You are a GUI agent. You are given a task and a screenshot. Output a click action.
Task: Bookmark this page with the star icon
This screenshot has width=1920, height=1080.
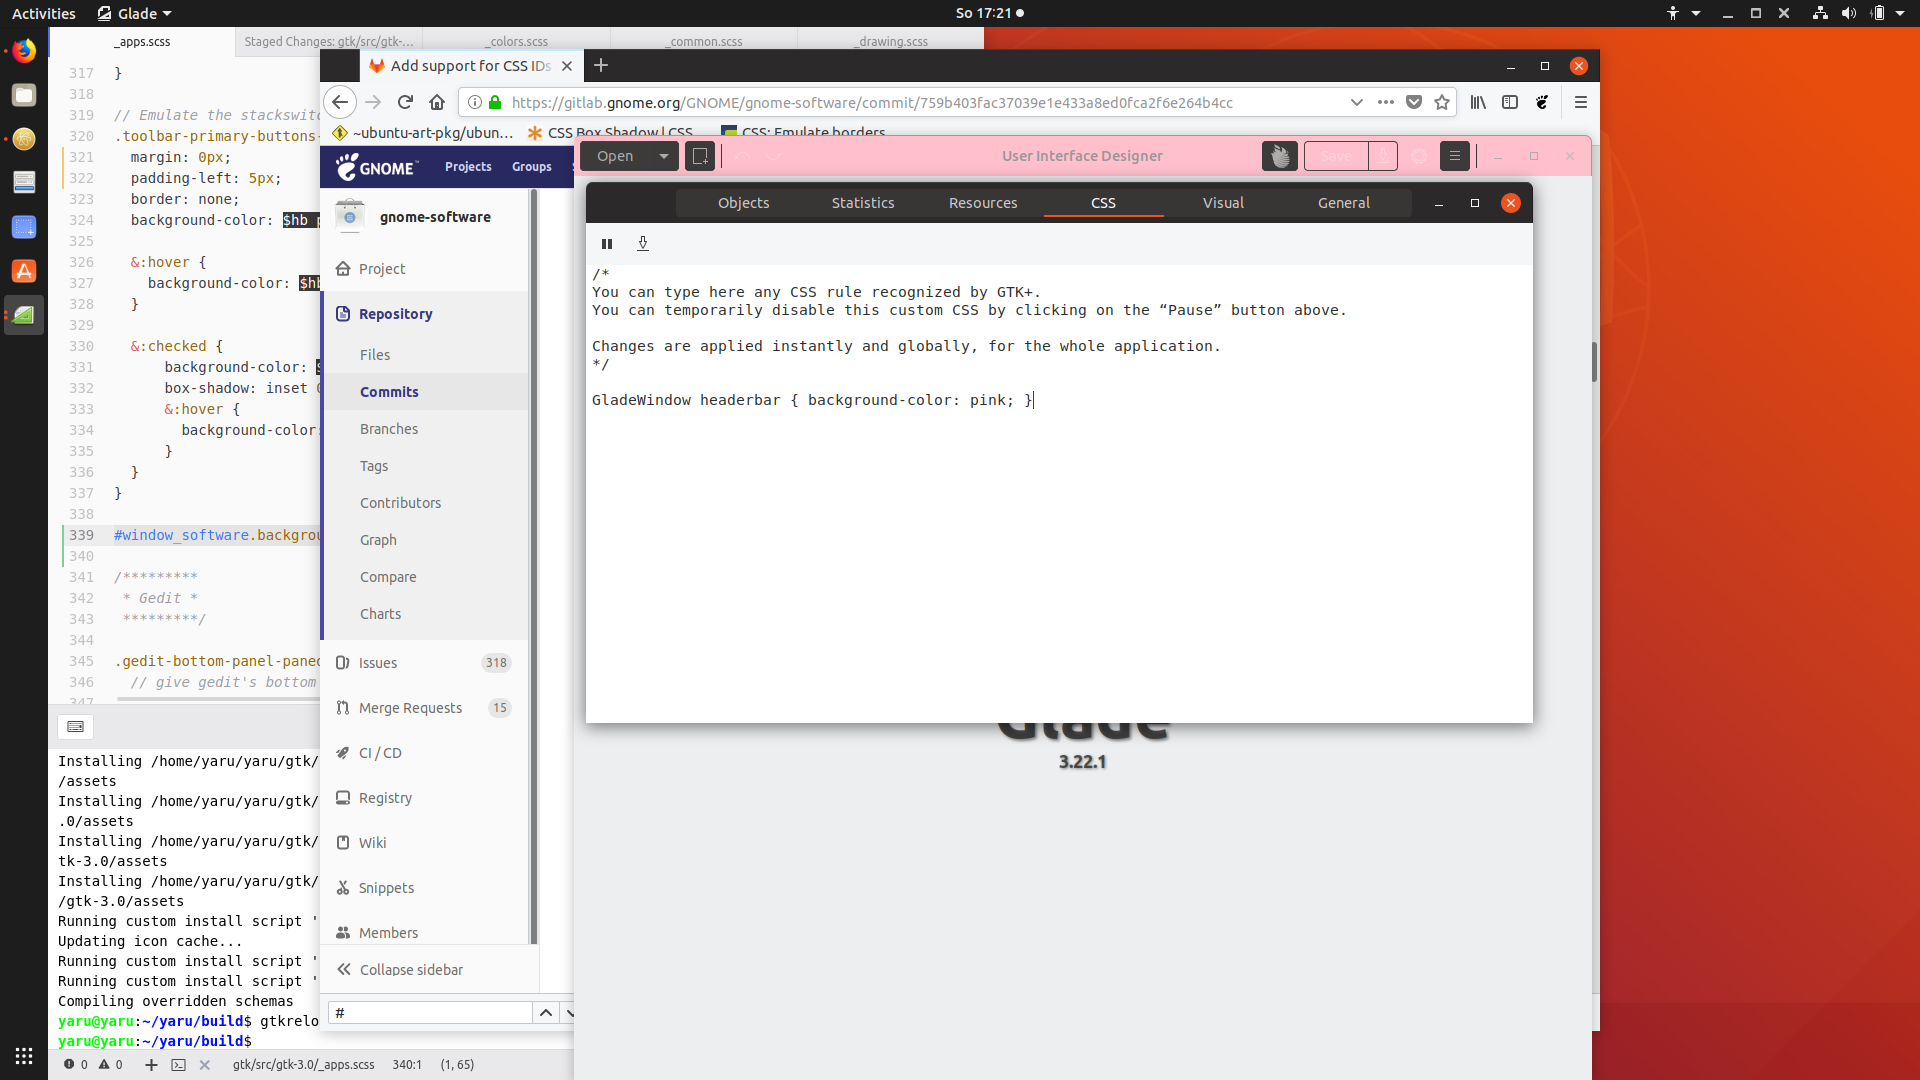pos(1442,102)
